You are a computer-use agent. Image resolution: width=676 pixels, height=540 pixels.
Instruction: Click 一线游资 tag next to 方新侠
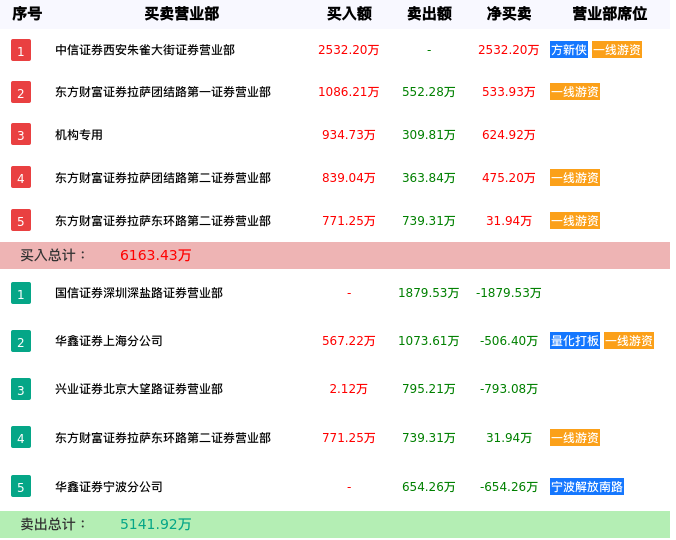[617, 50]
